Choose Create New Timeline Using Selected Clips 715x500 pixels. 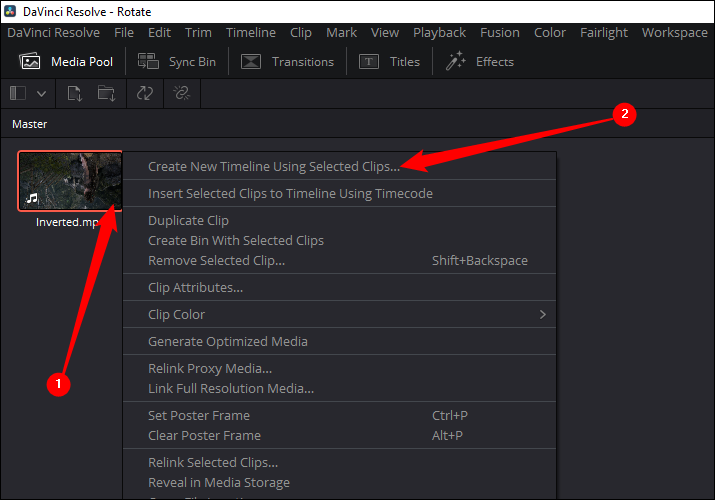[x=273, y=166]
